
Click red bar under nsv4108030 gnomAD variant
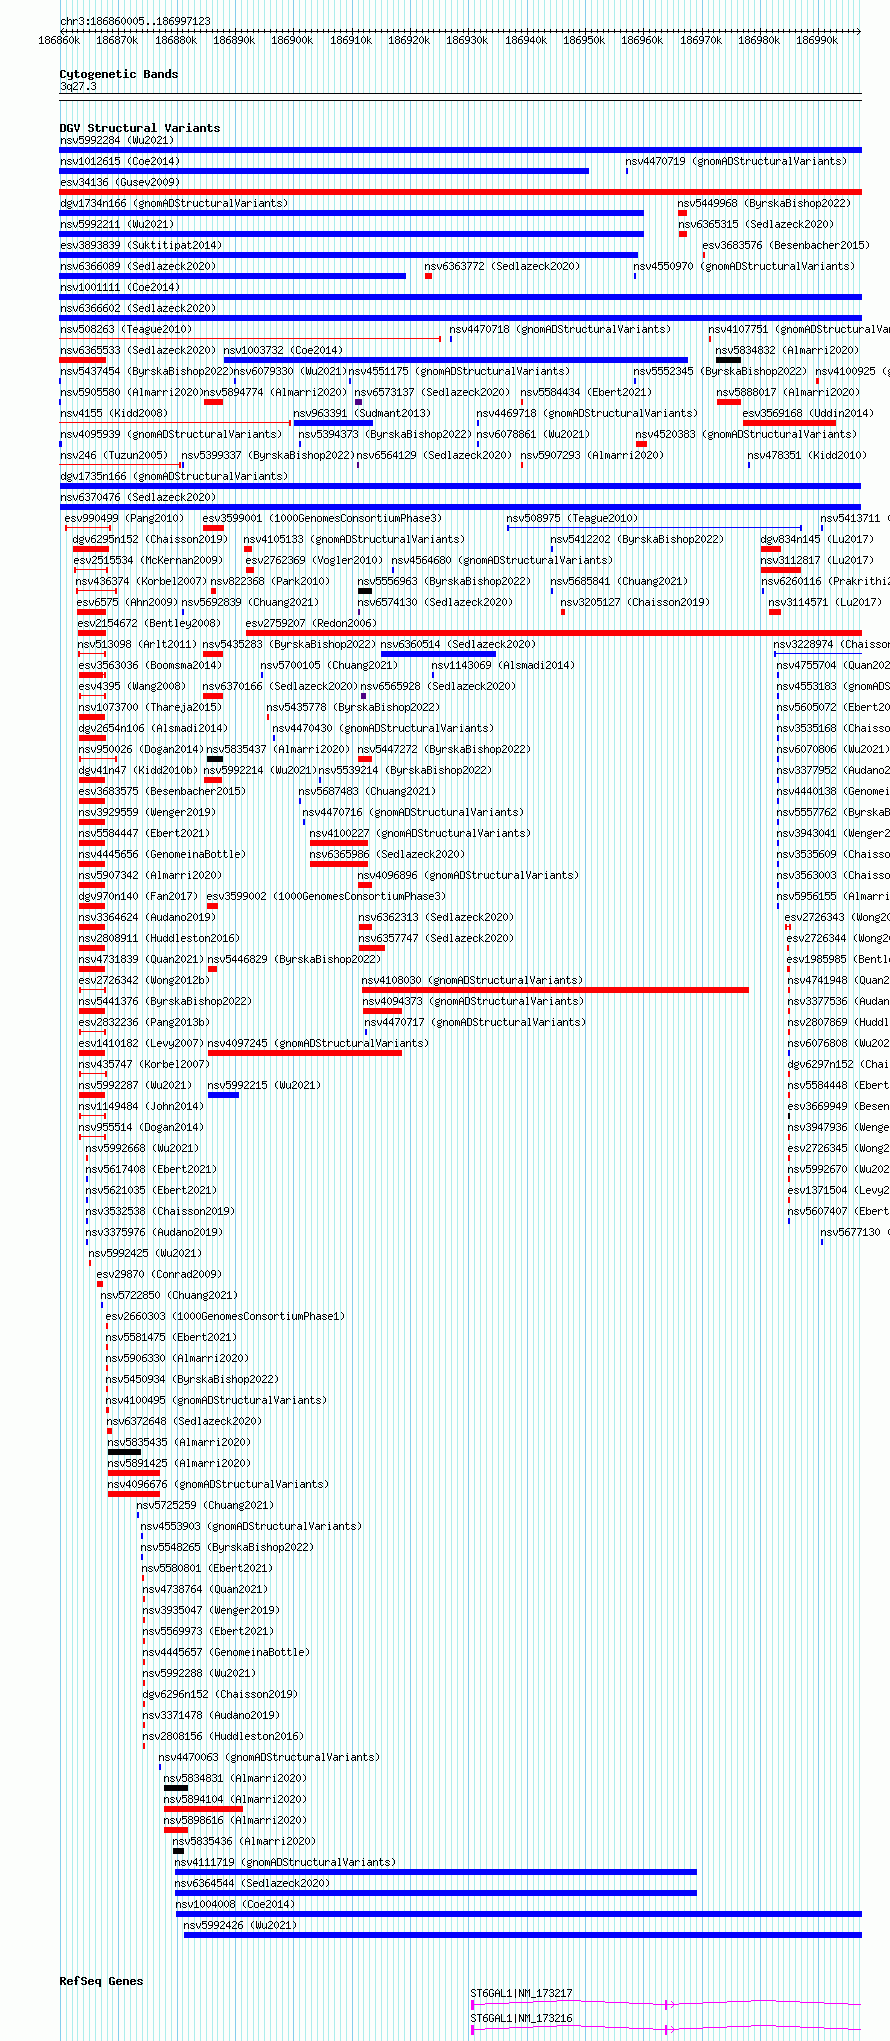click(x=555, y=990)
